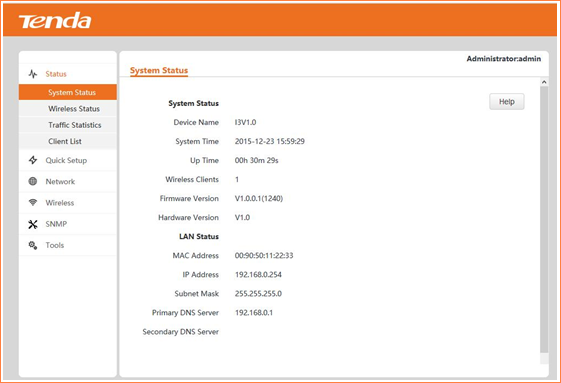
Task: Click the Tenda logo in header
Action: 55,21
